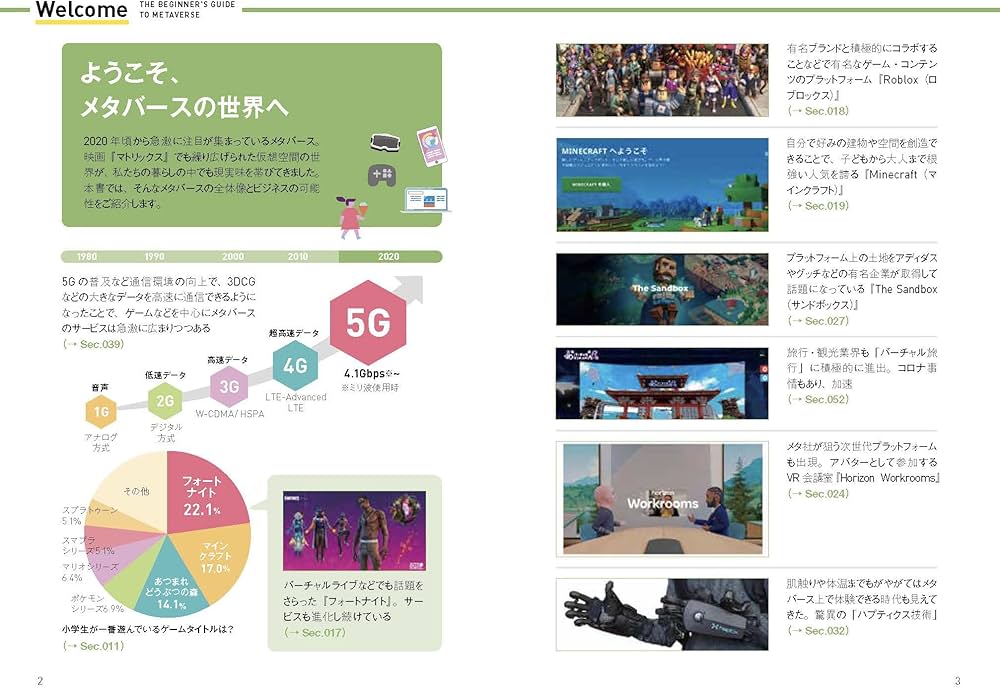Click THE BEGINNER'S GUIDE TO METAVERSE subtitle
The height and width of the screenshot is (689, 1000).
tap(187, 9)
